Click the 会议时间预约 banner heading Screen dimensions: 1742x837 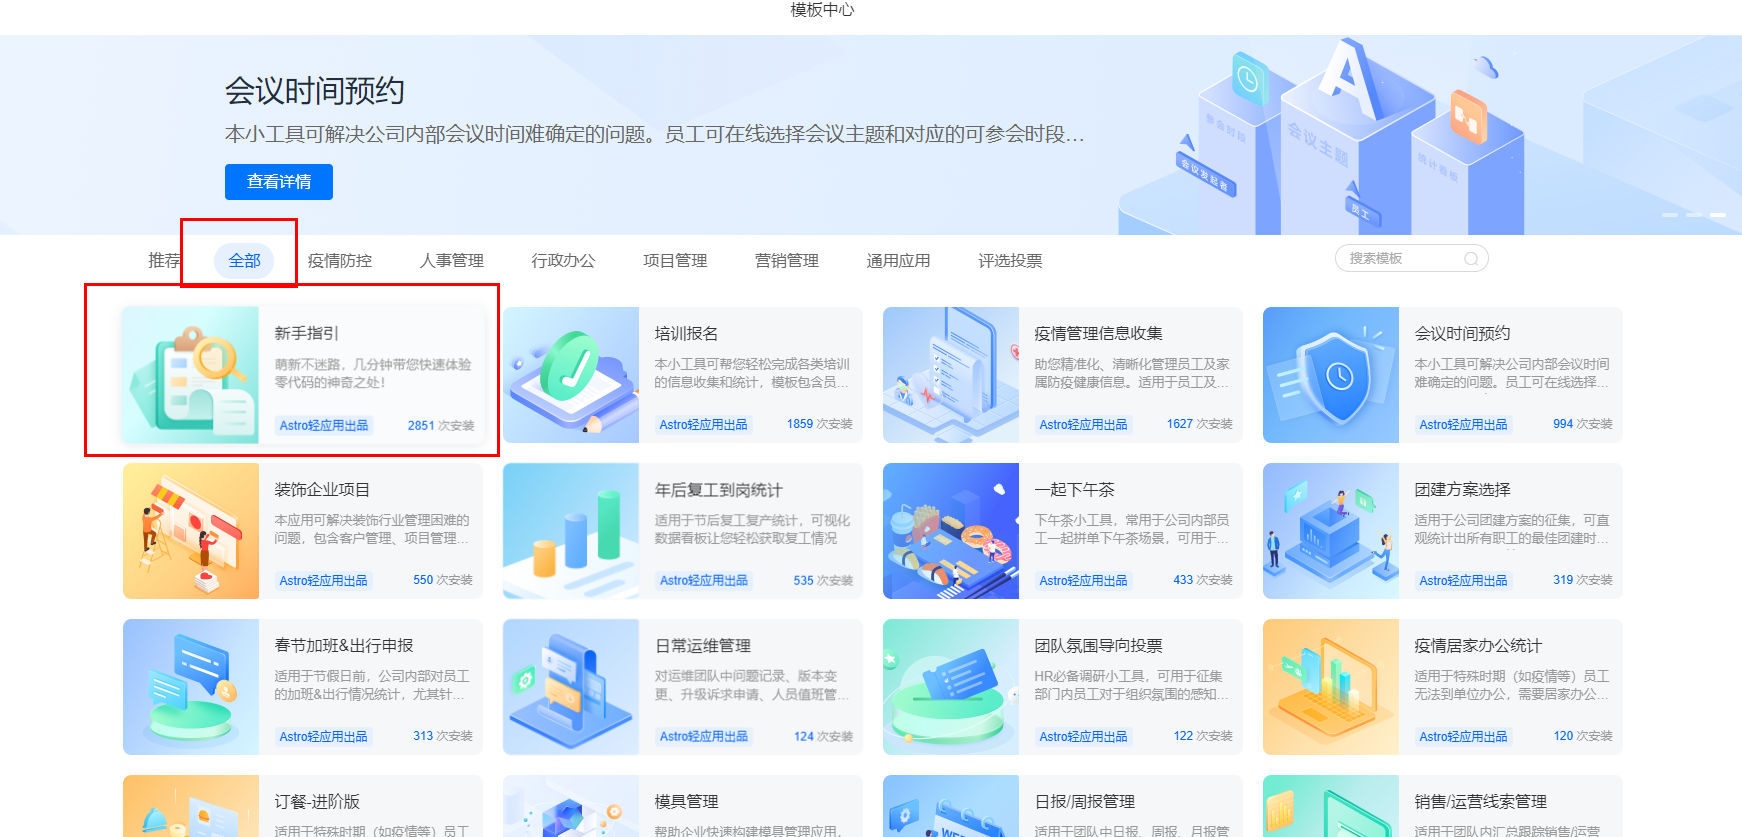[315, 91]
